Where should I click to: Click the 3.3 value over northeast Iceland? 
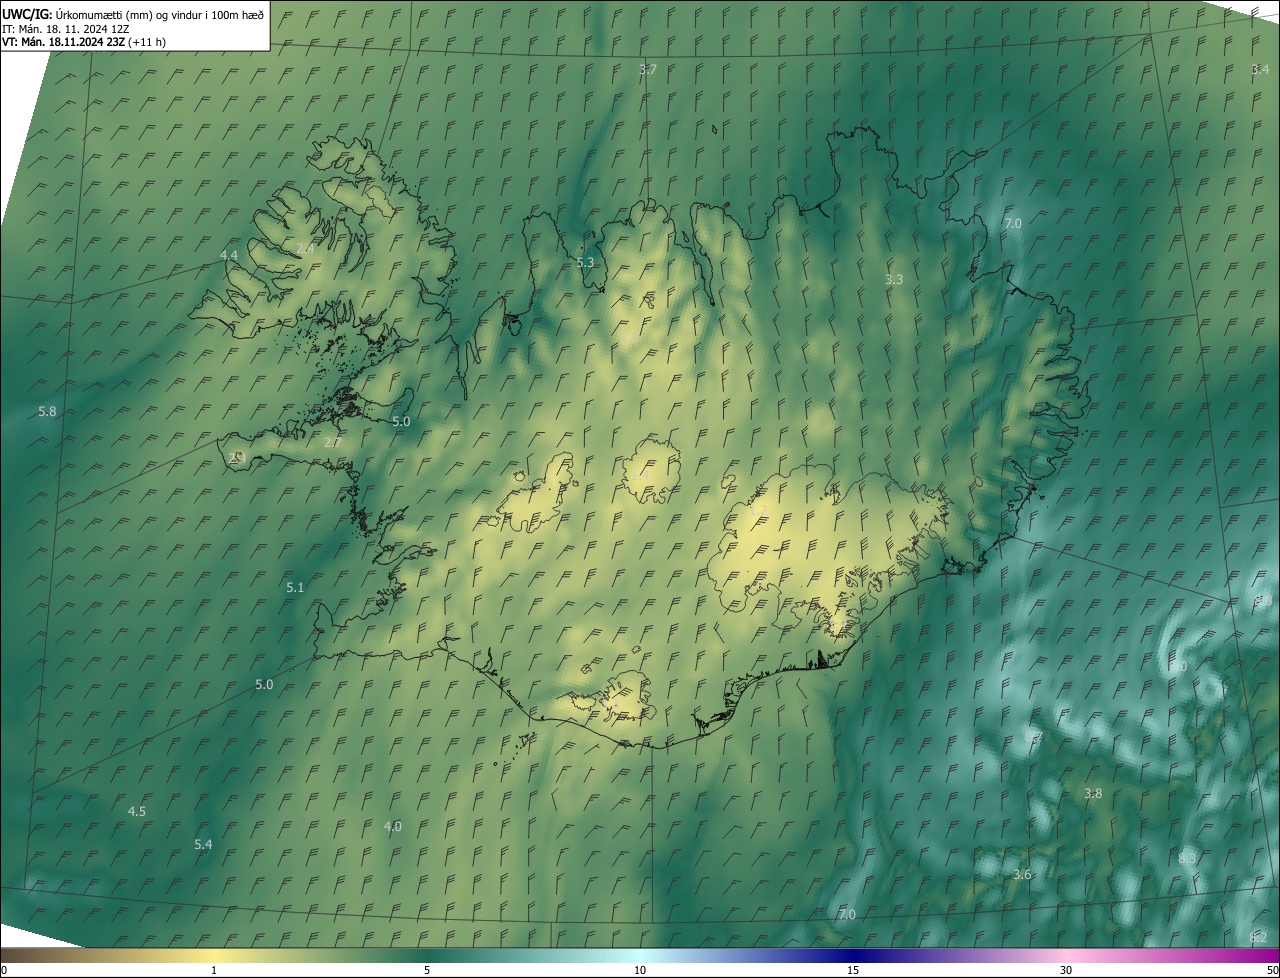pyautogui.click(x=894, y=280)
